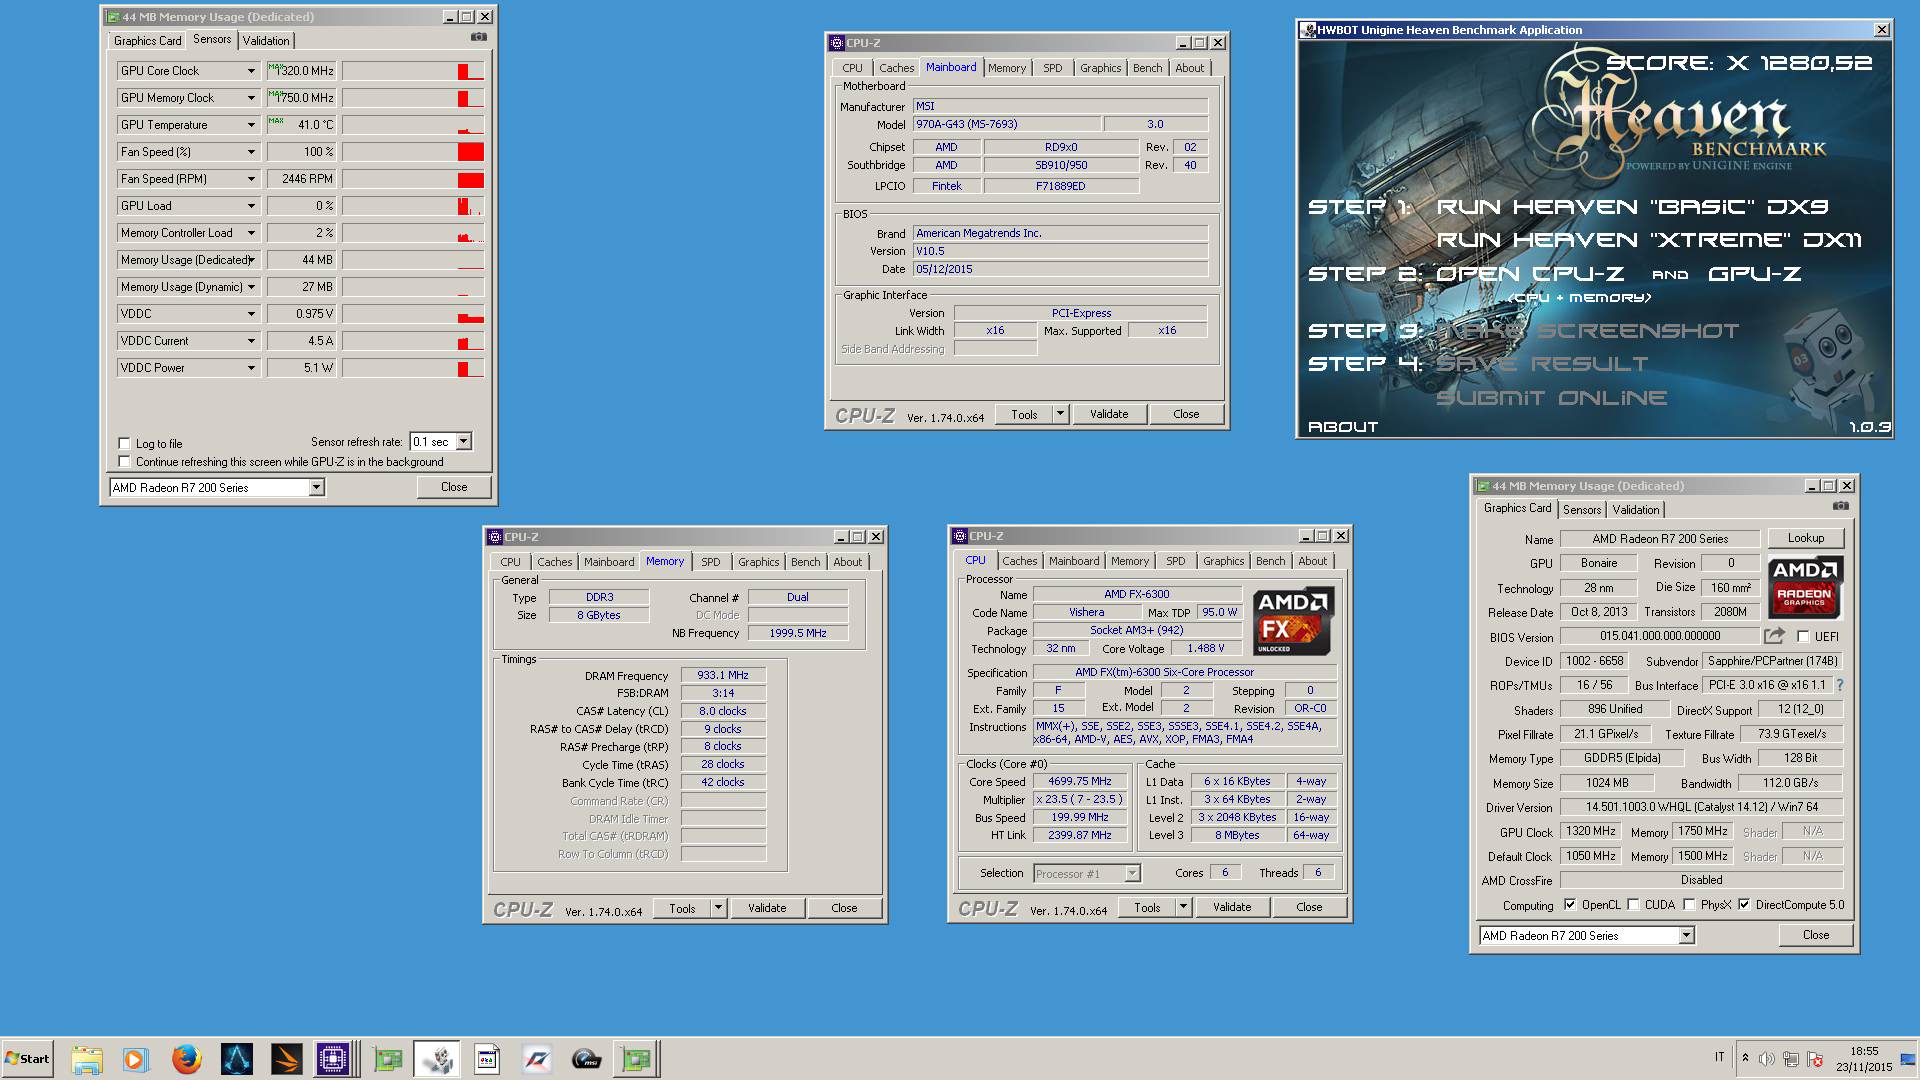Open AMD Radeon R7 device dropdown in Sensors window

pos(316,487)
